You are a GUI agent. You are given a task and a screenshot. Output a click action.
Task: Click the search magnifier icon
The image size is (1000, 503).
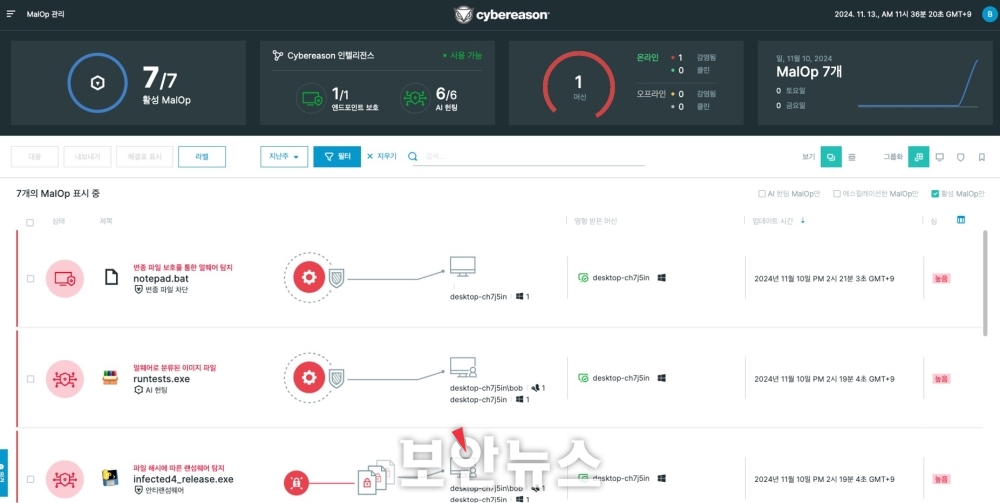point(413,156)
